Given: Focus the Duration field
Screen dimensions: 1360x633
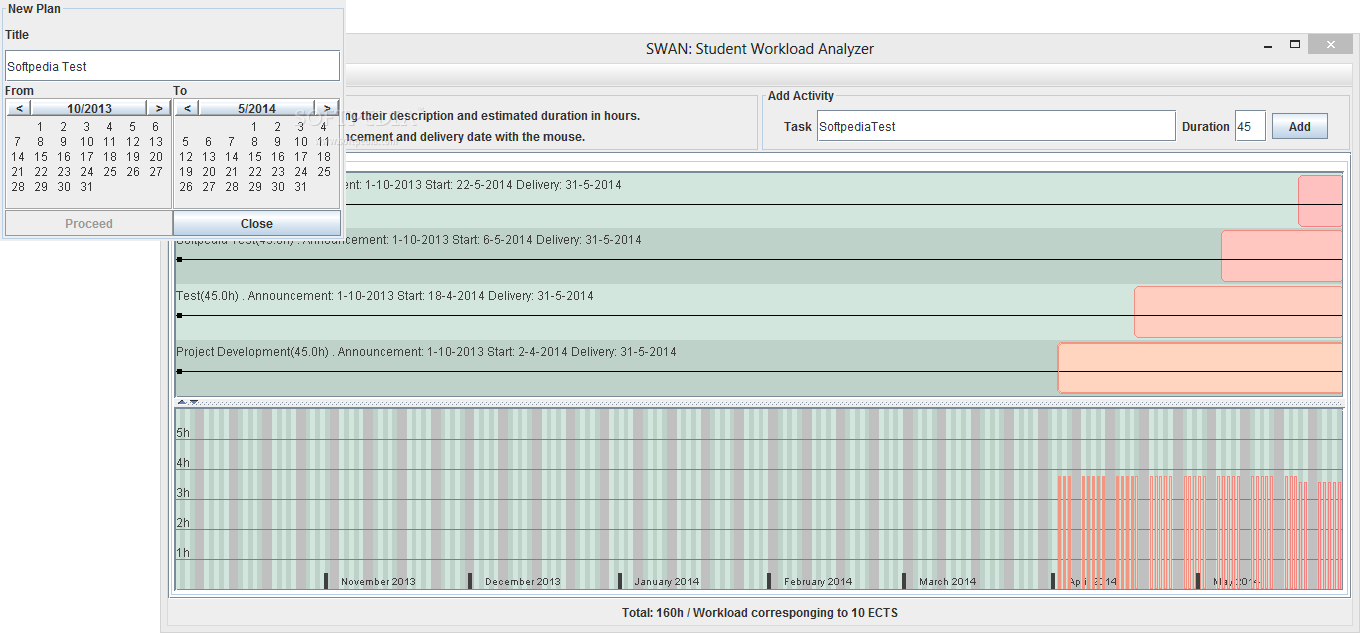Looking at the screenshot, I should point(1250,126).
